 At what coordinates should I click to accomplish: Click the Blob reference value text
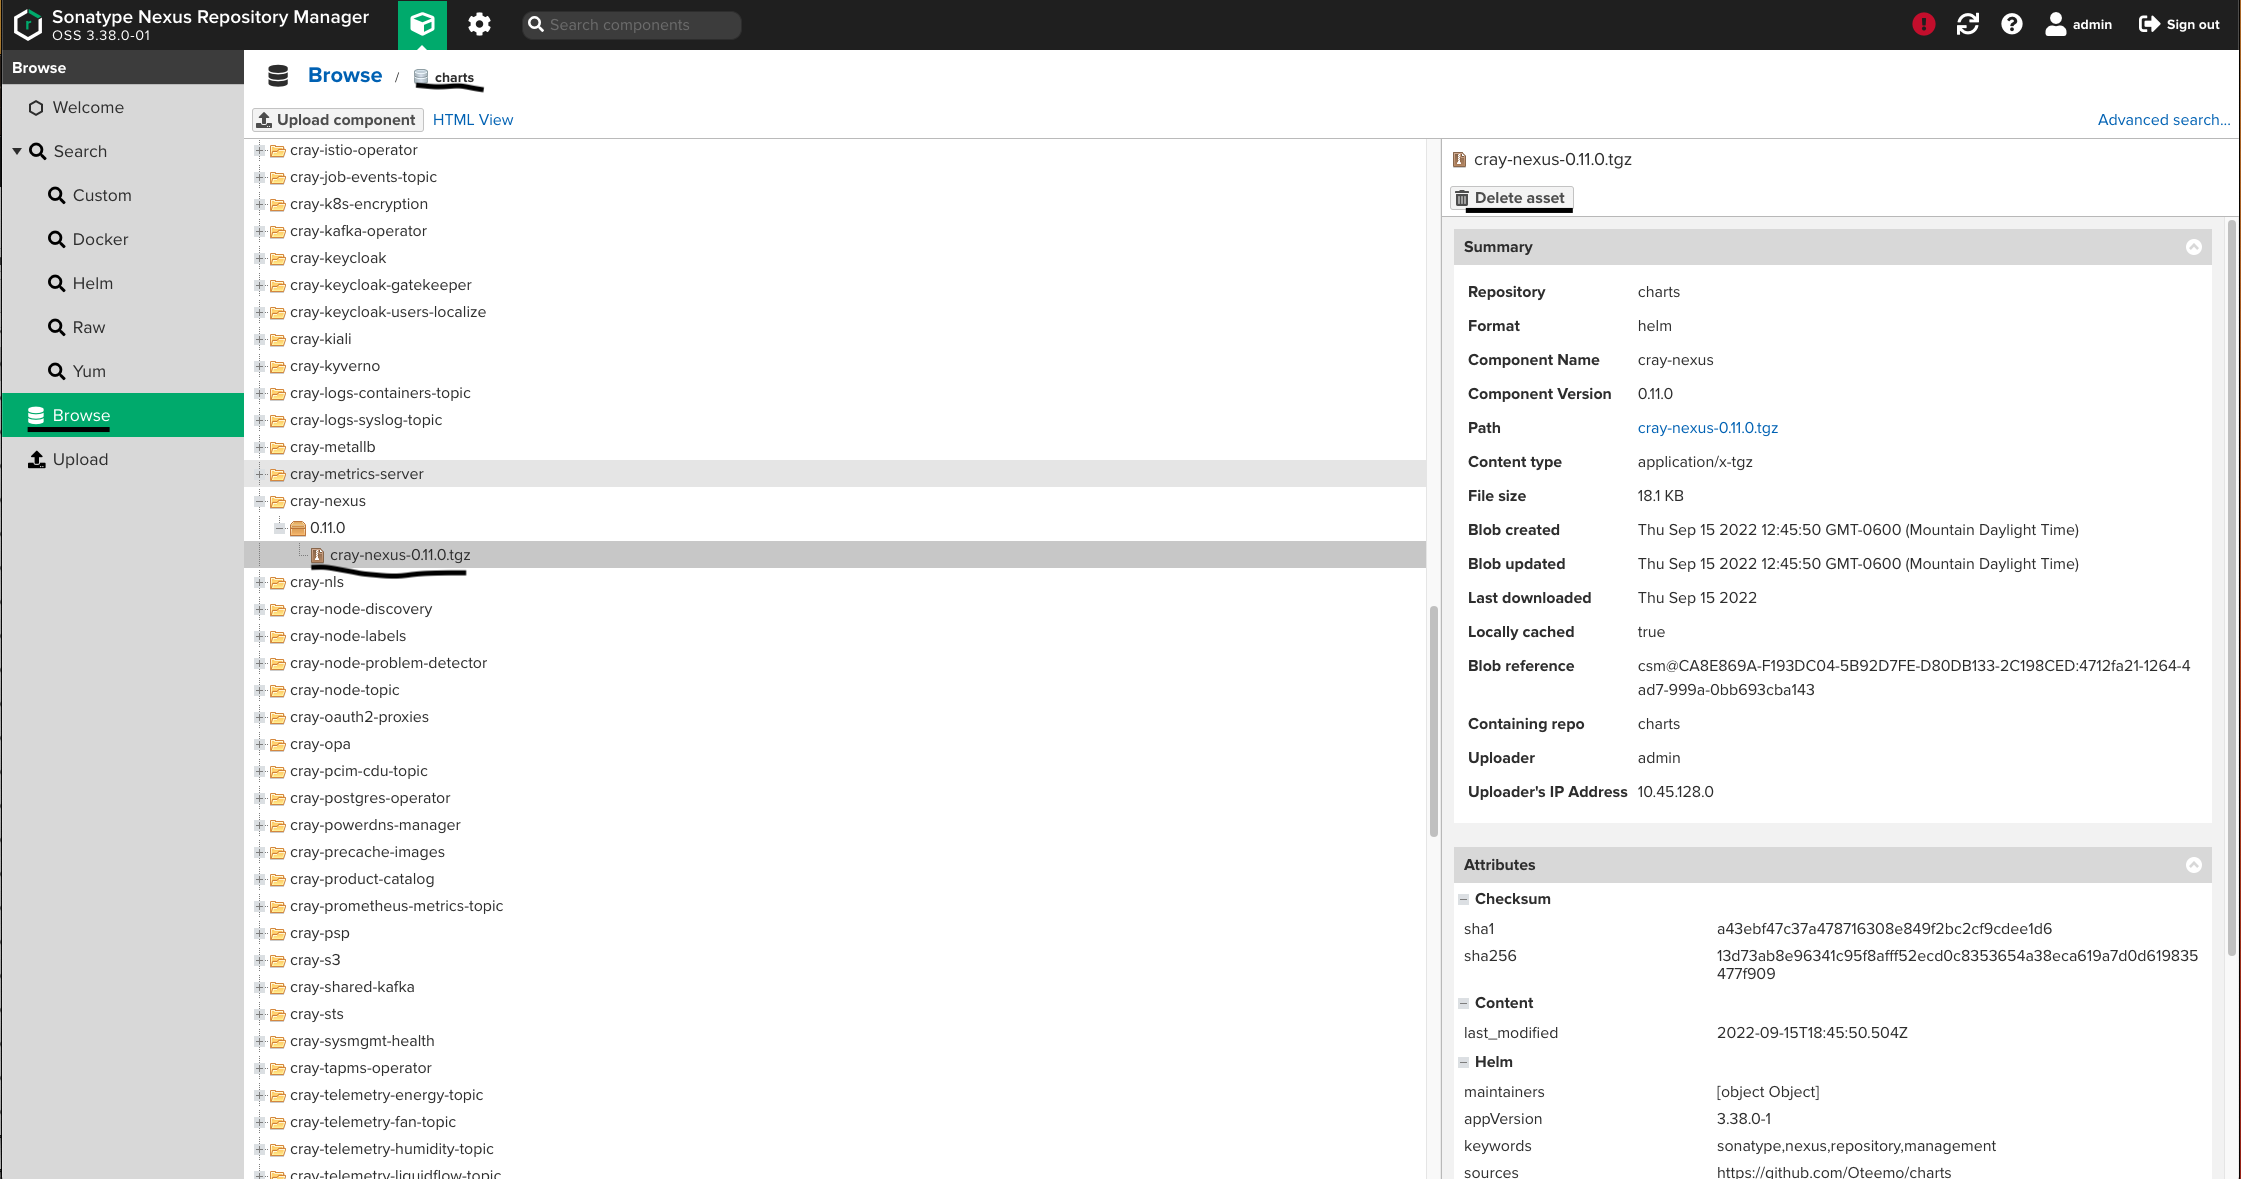tap(1913, 678)
